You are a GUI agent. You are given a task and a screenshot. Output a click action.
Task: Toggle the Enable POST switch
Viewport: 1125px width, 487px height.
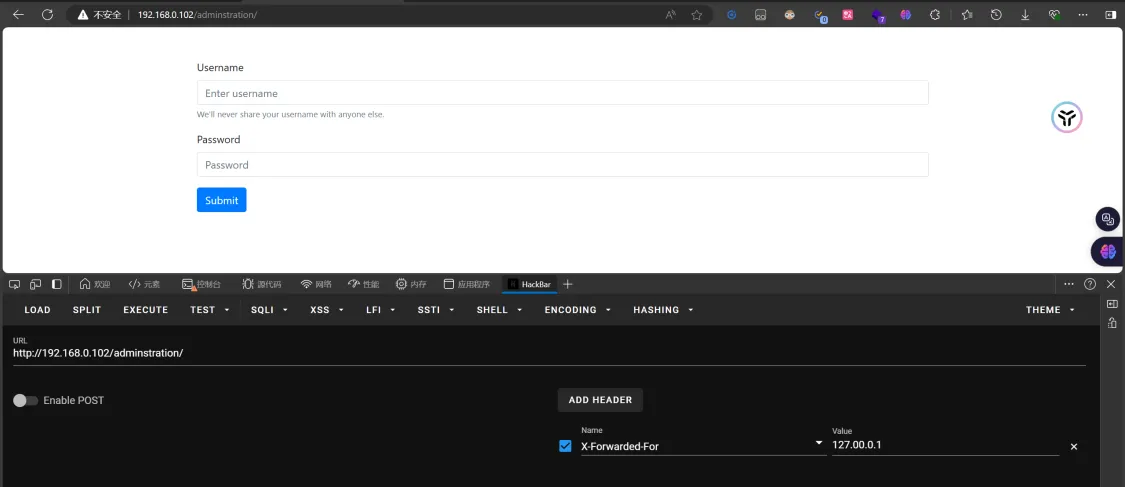pyautogui.click(x=26, y=400)
